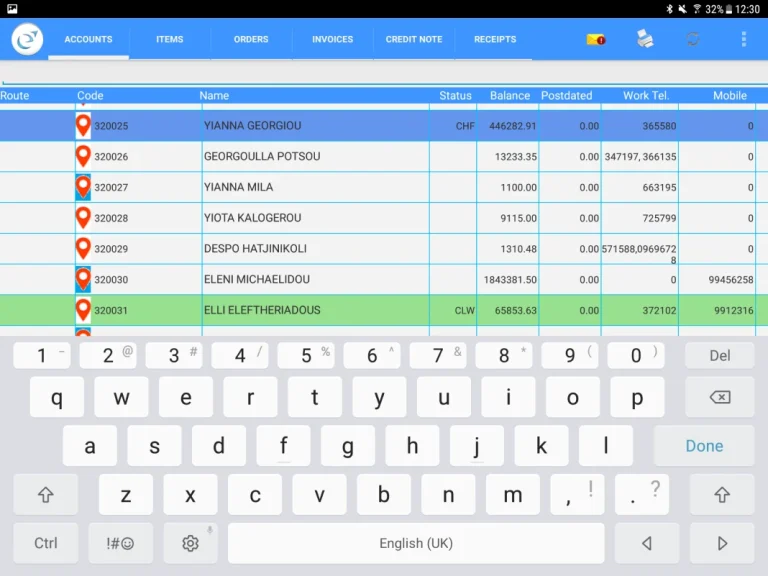Tap the app logo icon
This screenshot has width=768, height=576.
coord(27,39)
